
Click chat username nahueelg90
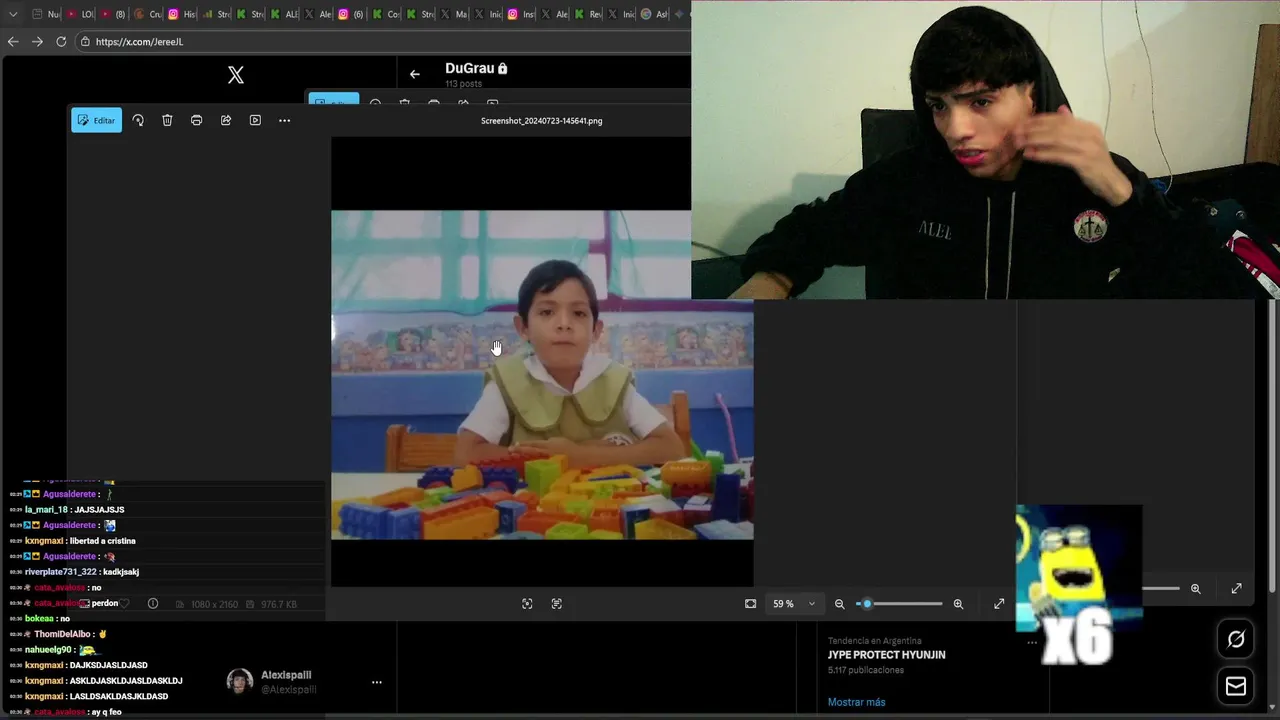coord(49,650)
